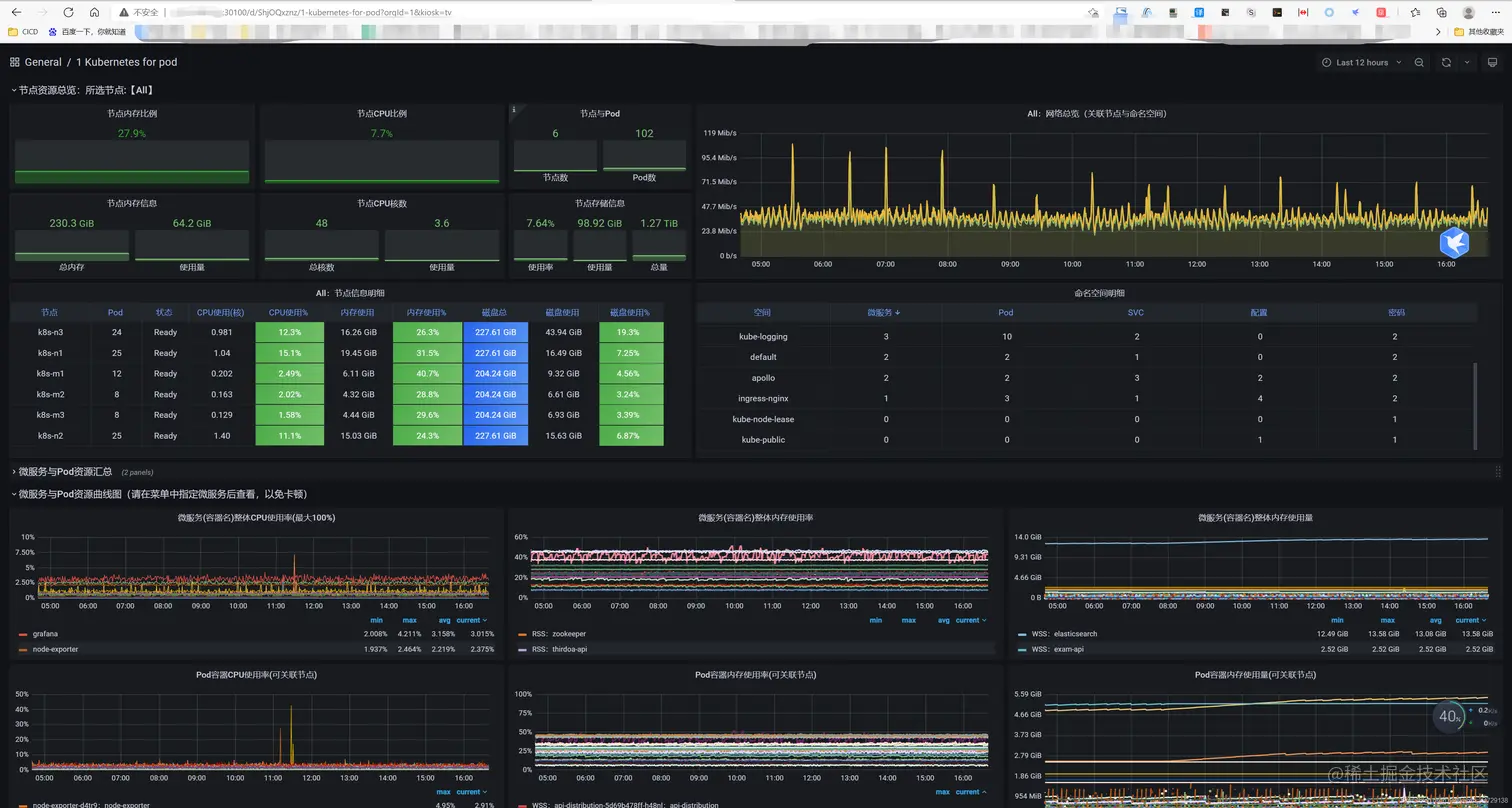This screenshot has height=808, width=1512.
Task: Sort node table by CPU使用(核) header
Action: point(221,312)
